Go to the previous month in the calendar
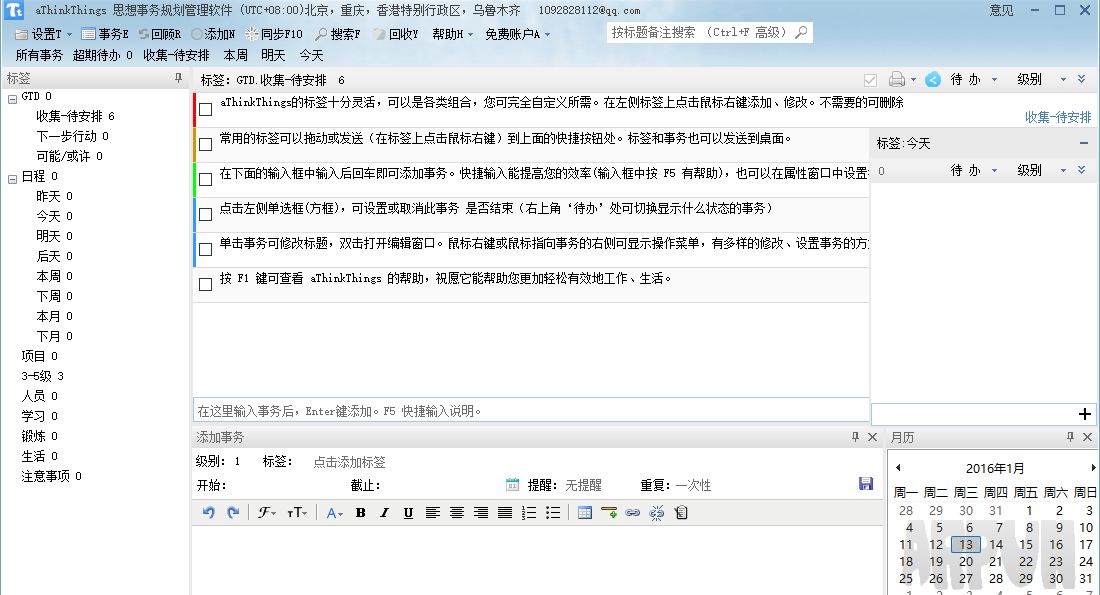Image resolution: width=1100 pixels, height=595 pixels. (x=898, y=467)
